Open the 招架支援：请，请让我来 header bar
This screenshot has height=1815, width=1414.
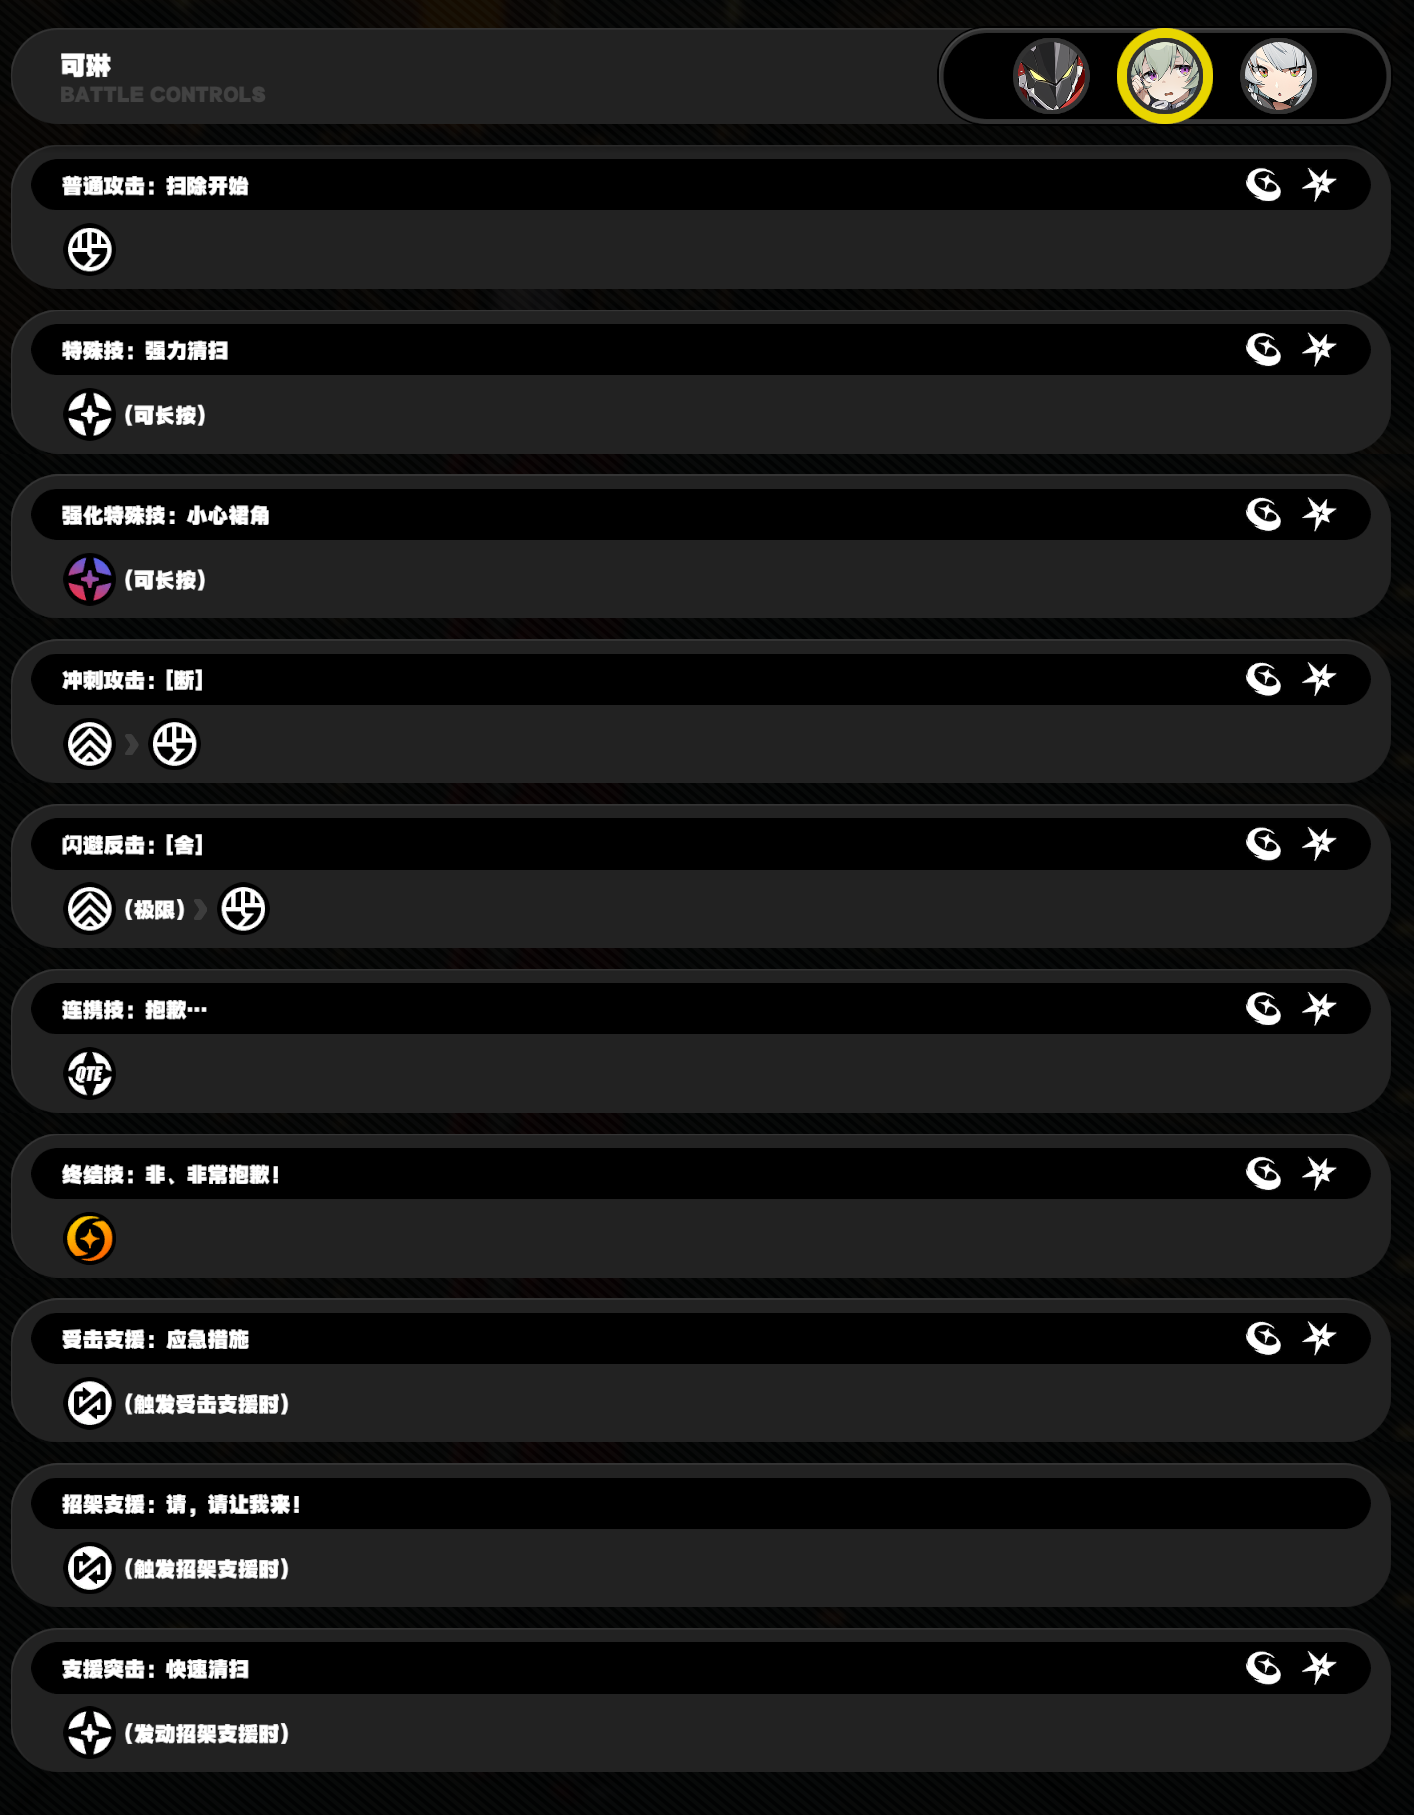[701, 1503]
